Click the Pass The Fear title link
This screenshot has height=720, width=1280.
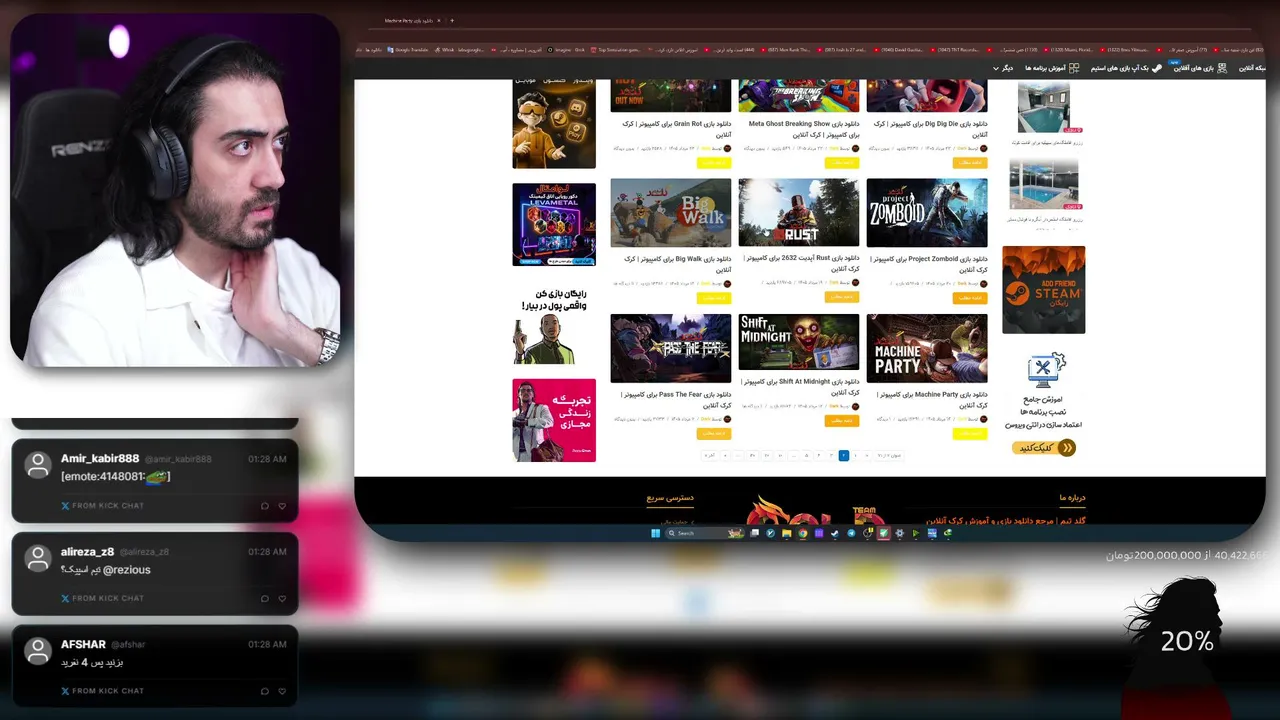coord(677,399)
